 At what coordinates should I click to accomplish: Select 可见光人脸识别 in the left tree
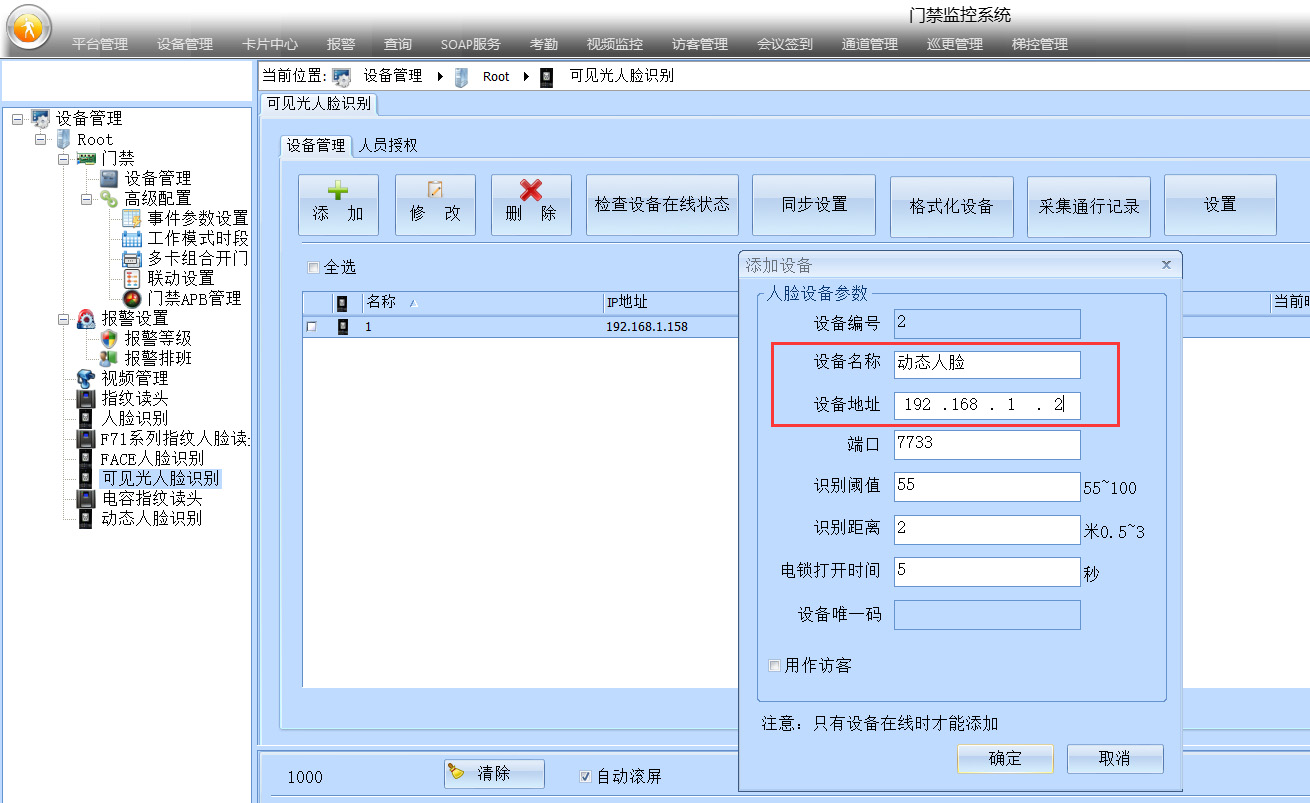[x=160, y=479]
